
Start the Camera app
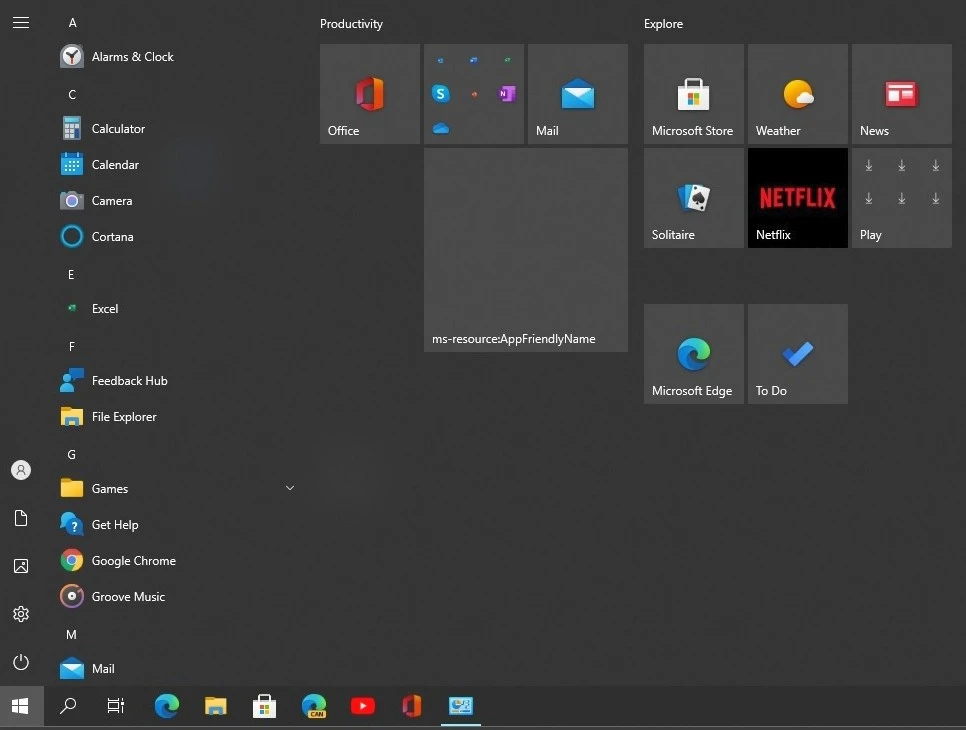(x=112, y=200)
